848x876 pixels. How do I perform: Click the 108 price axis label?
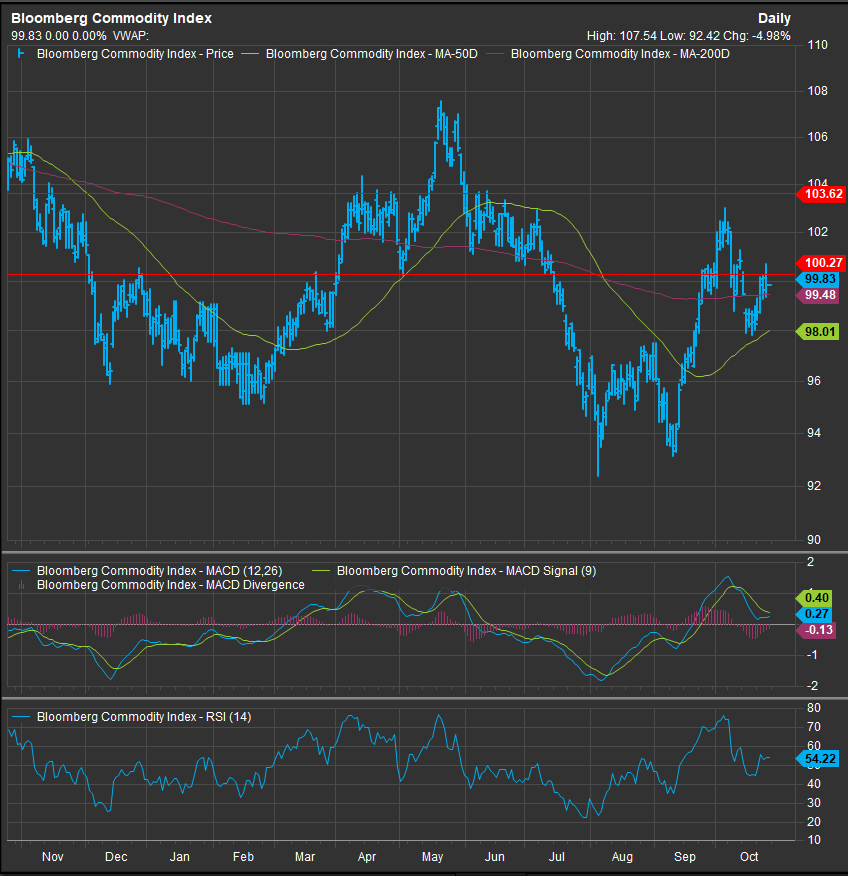818,91
